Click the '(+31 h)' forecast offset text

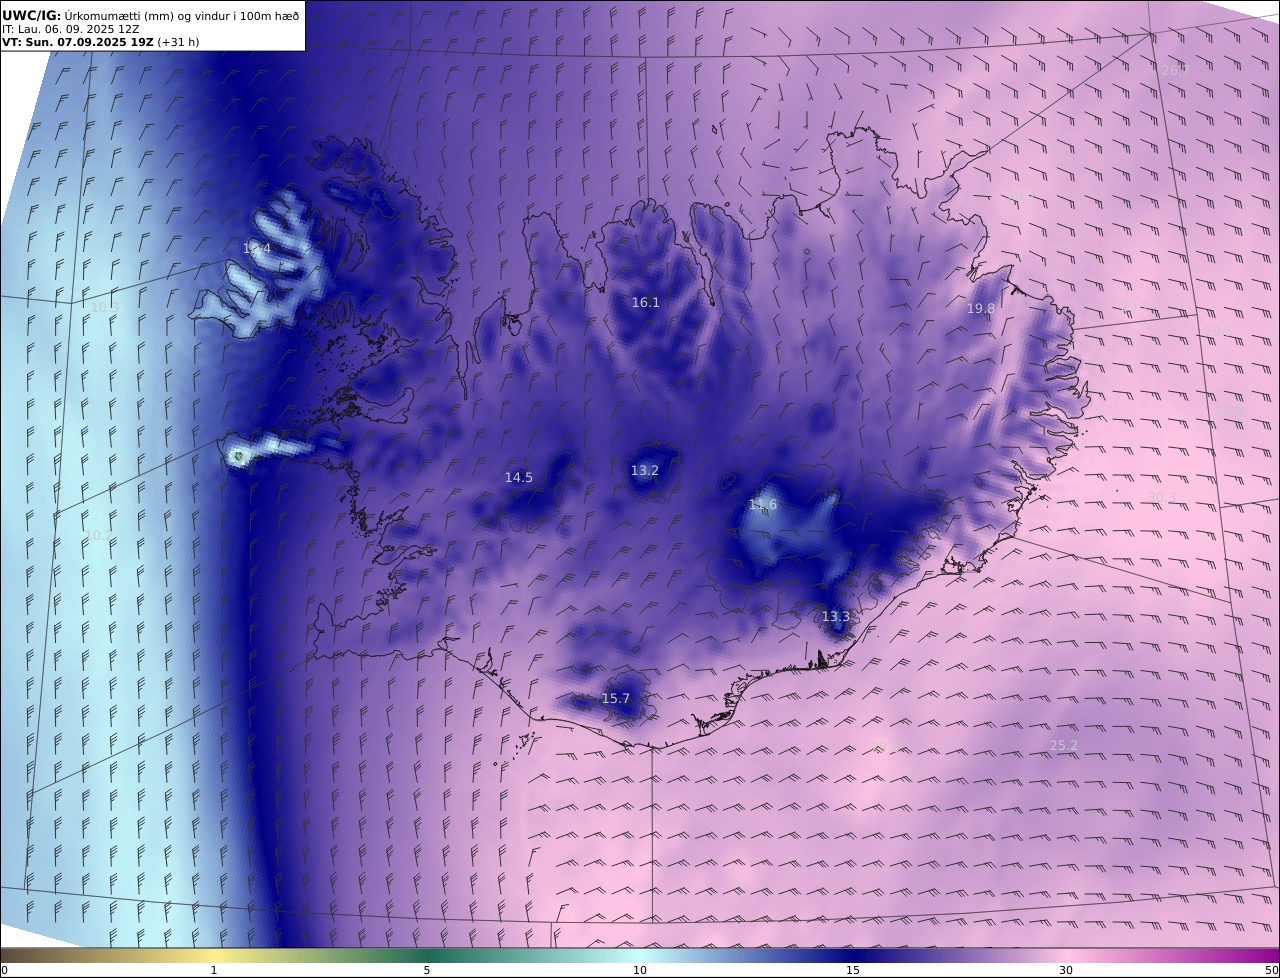[x=180, y=43]
